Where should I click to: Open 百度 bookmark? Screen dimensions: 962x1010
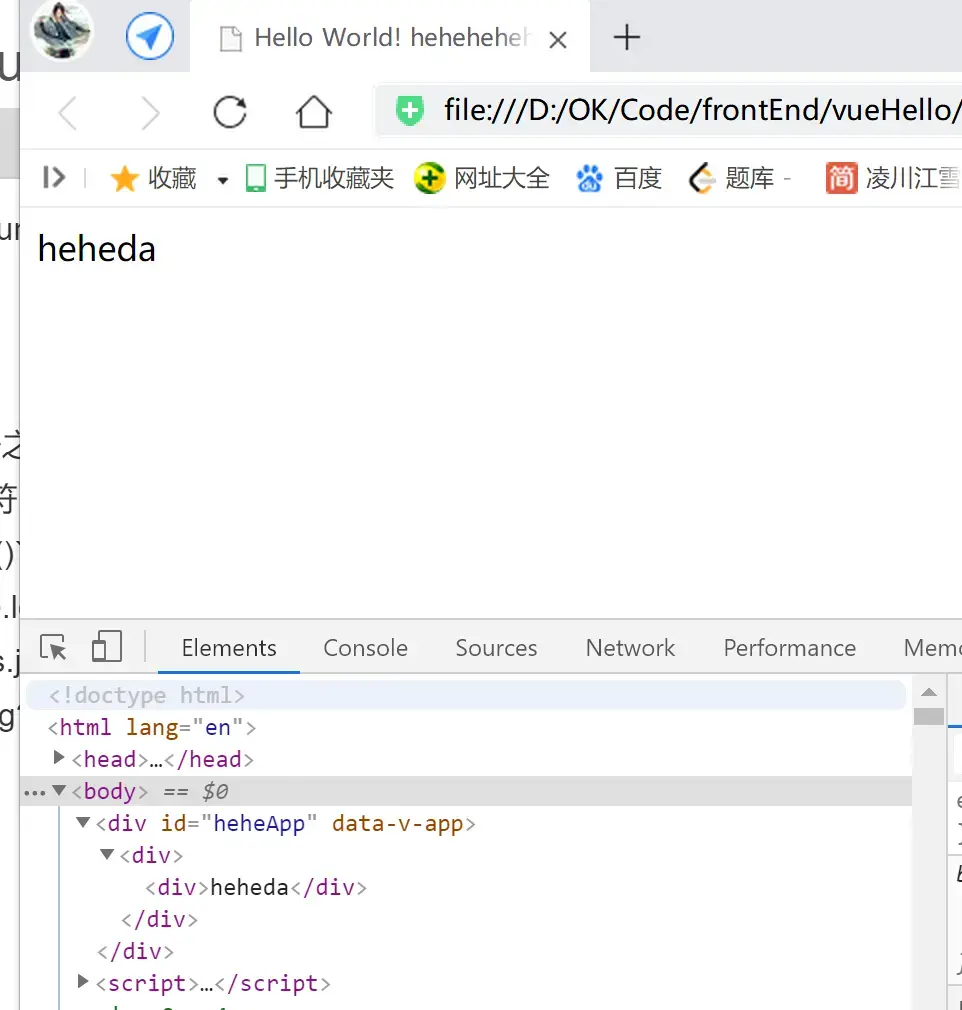619,178
